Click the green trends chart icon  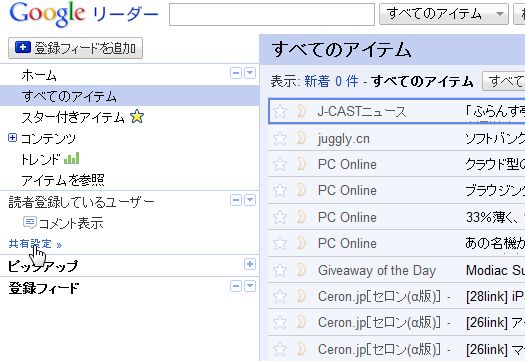click(x=72, y=158)
